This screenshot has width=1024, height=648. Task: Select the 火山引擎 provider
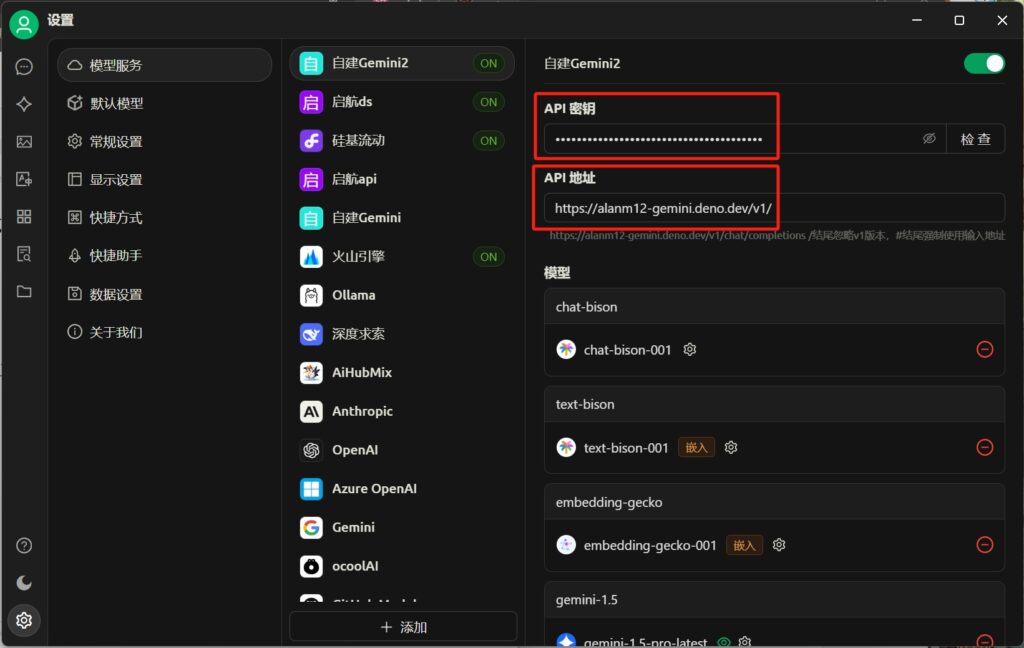[402, 257]
